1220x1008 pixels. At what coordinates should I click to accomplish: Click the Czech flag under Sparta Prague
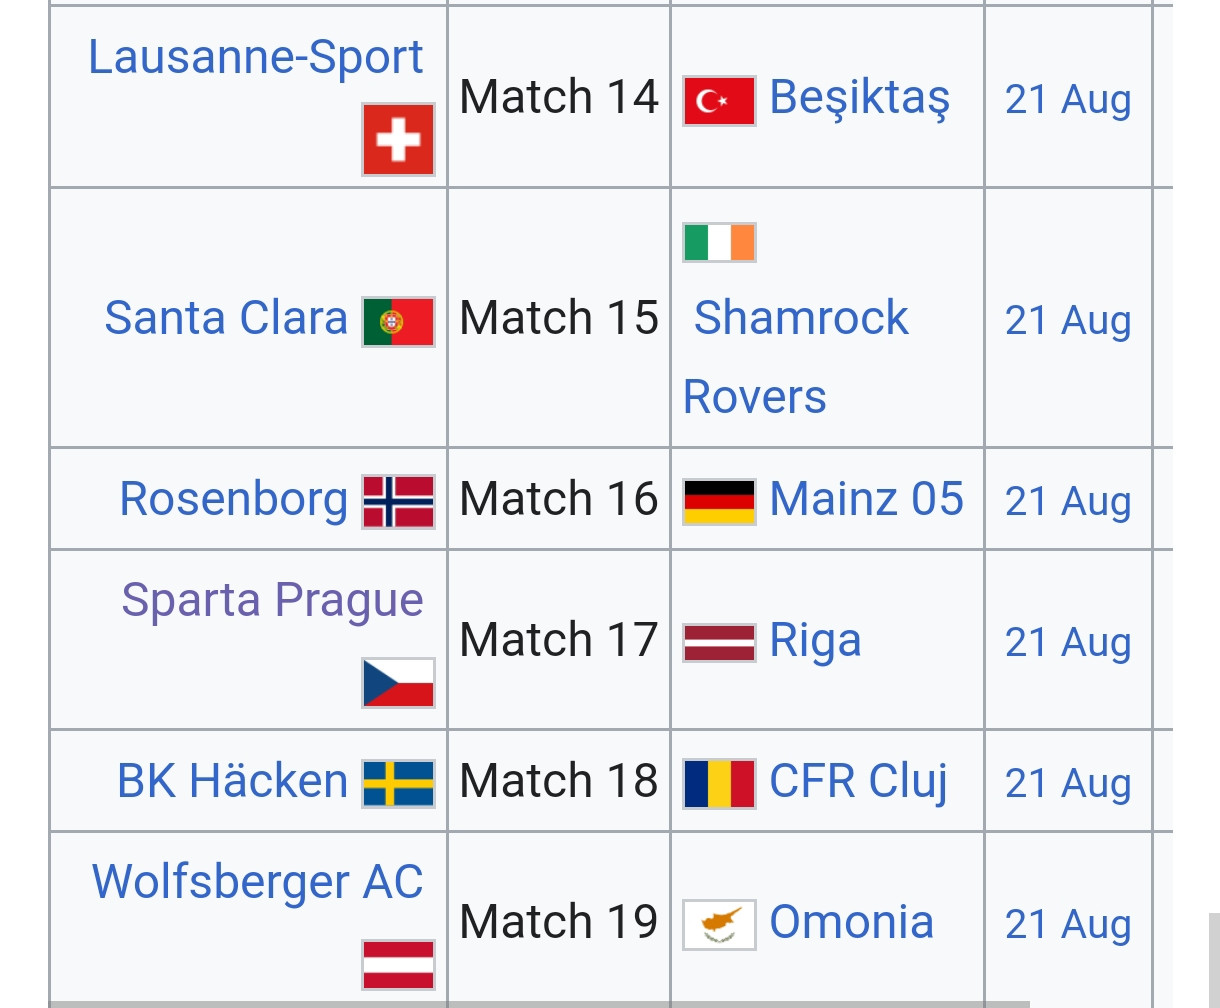tap(398, 683)
